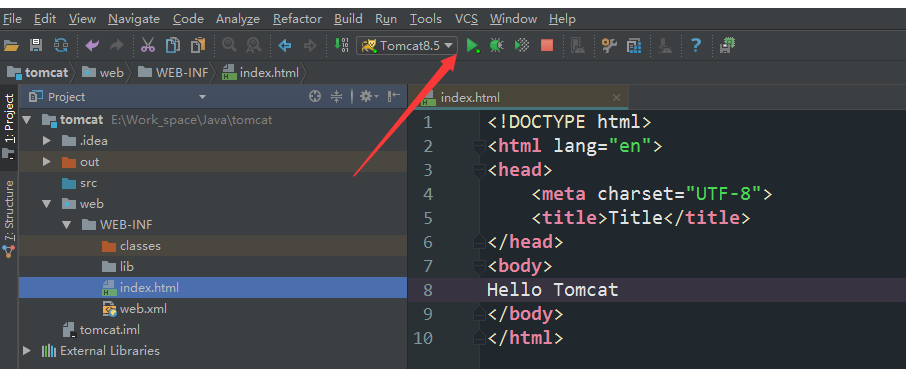Viewport: 906px width, 369px height.
Task: Run Tomcat8.5 with the green play button
Action: [x=473, y=45]
